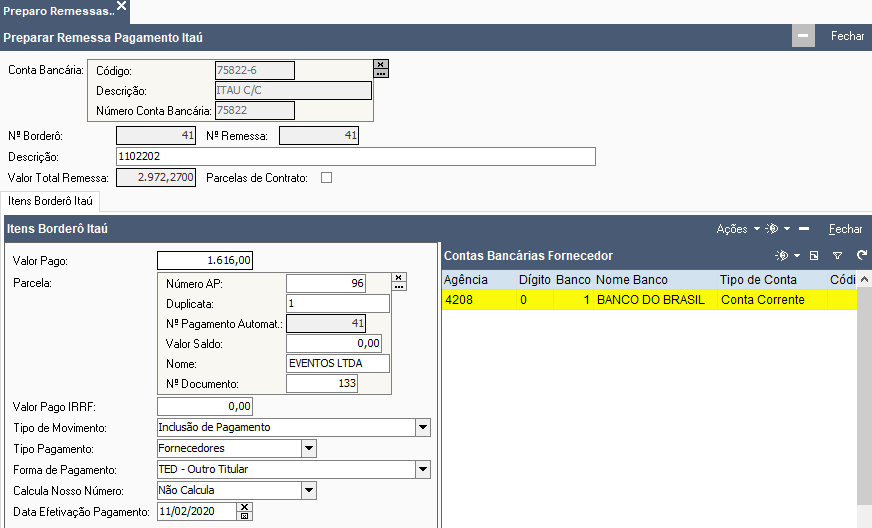
Task: Click the Número AP field showing 96
Action: tap(326, 284)
